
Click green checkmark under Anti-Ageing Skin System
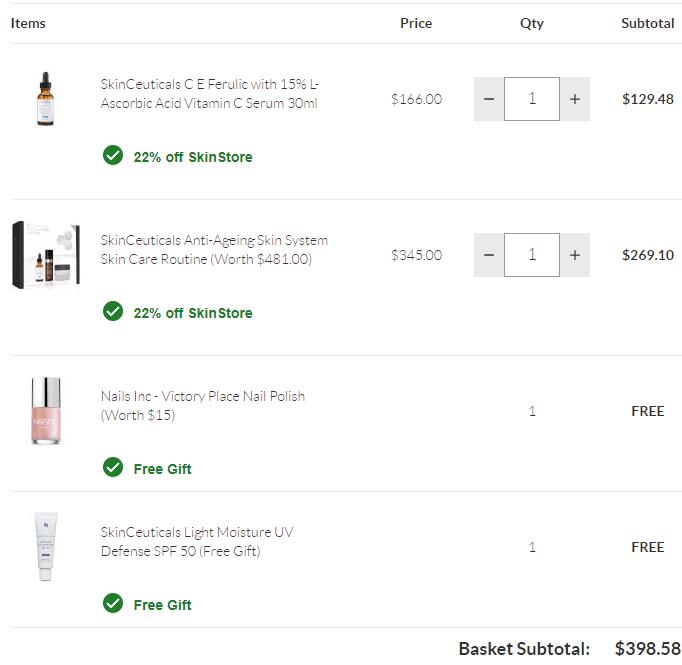113,312
